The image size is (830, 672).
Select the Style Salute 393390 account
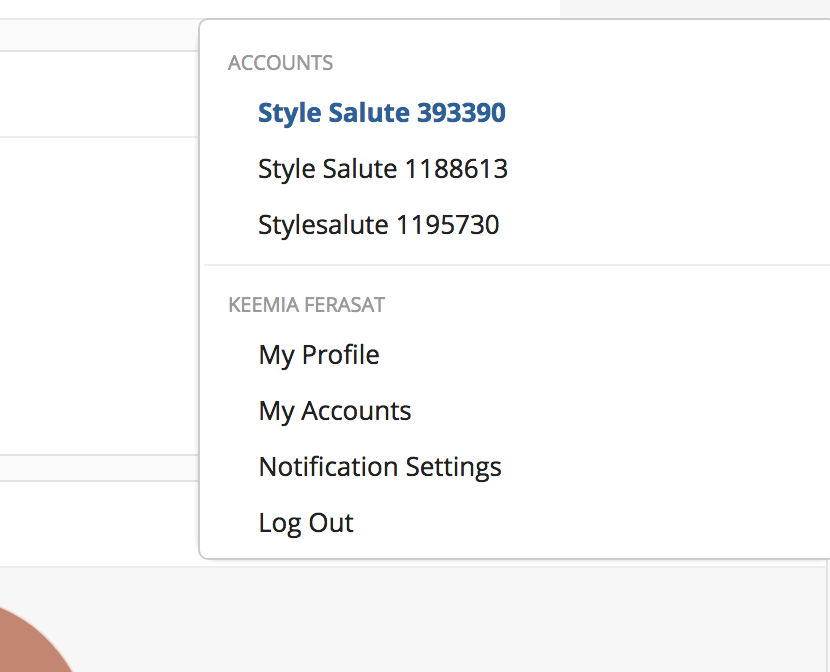tap(382, 113)
